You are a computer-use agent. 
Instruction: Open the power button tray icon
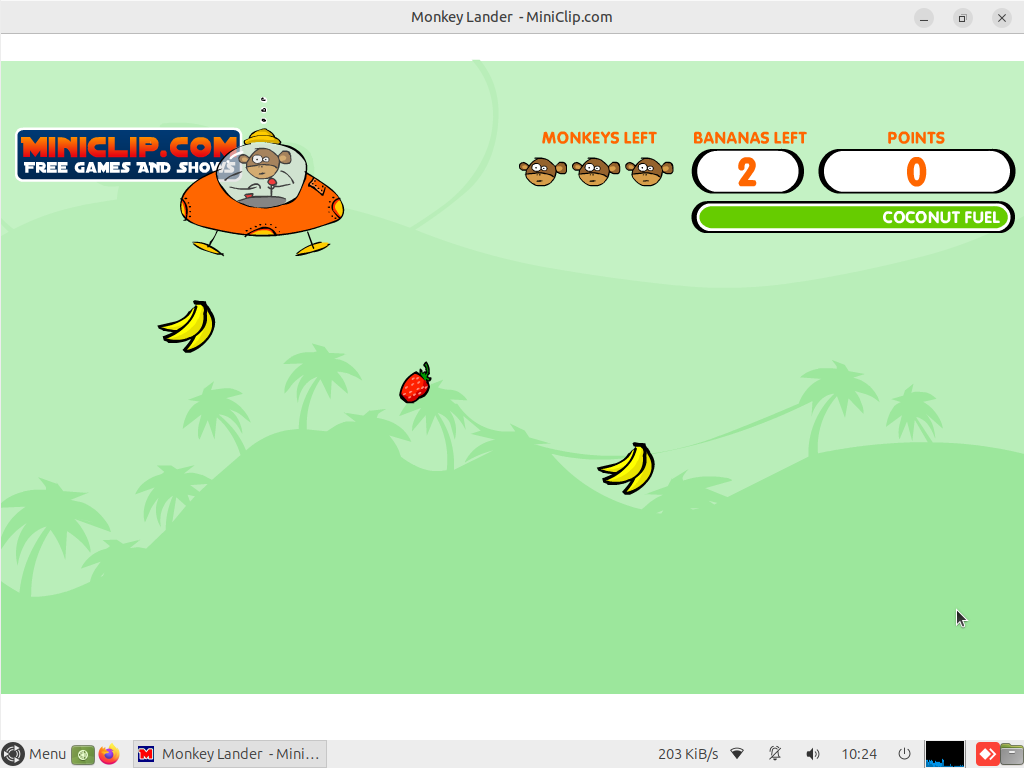click(904, 754)
